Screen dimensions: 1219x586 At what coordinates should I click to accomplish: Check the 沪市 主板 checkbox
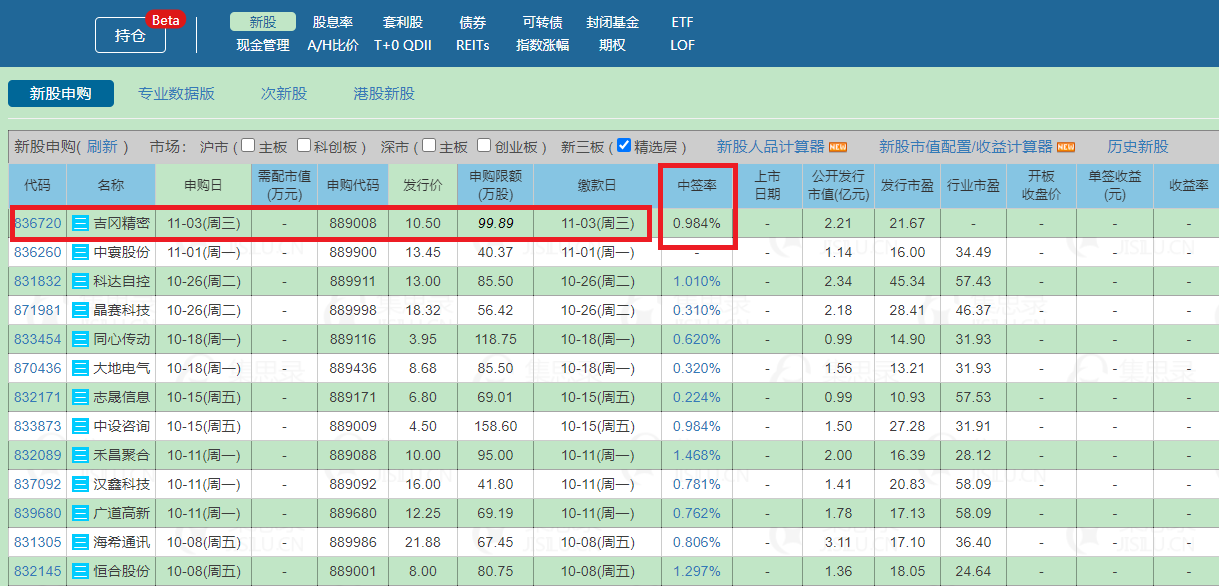[x=248, y=146]
